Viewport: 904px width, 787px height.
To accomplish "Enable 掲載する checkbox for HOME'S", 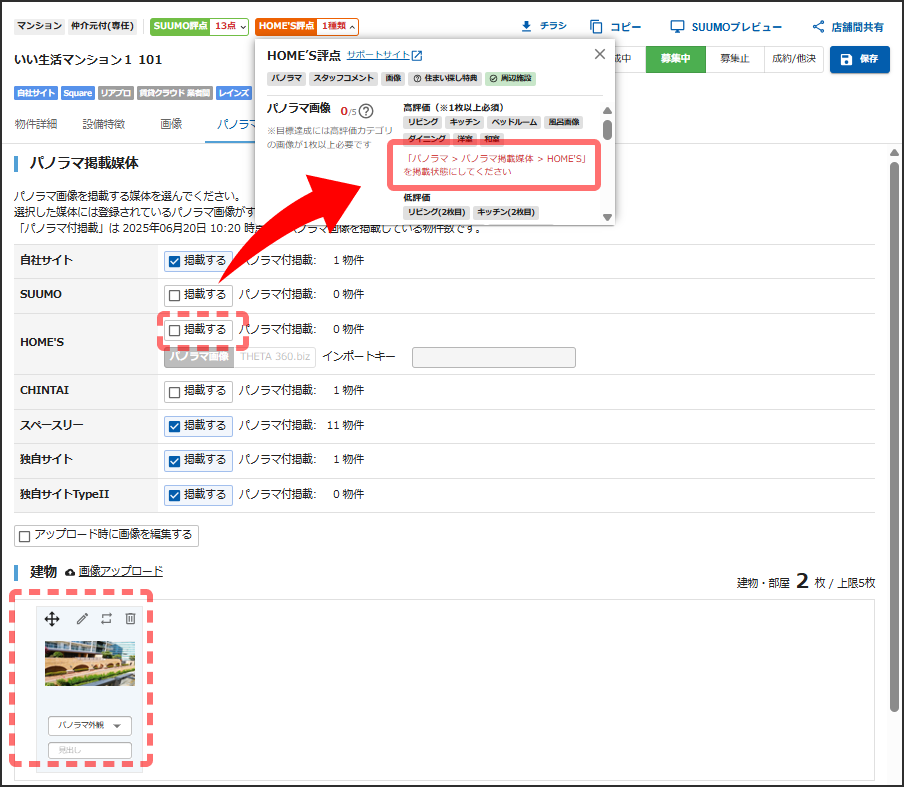I will click(174, 330).
